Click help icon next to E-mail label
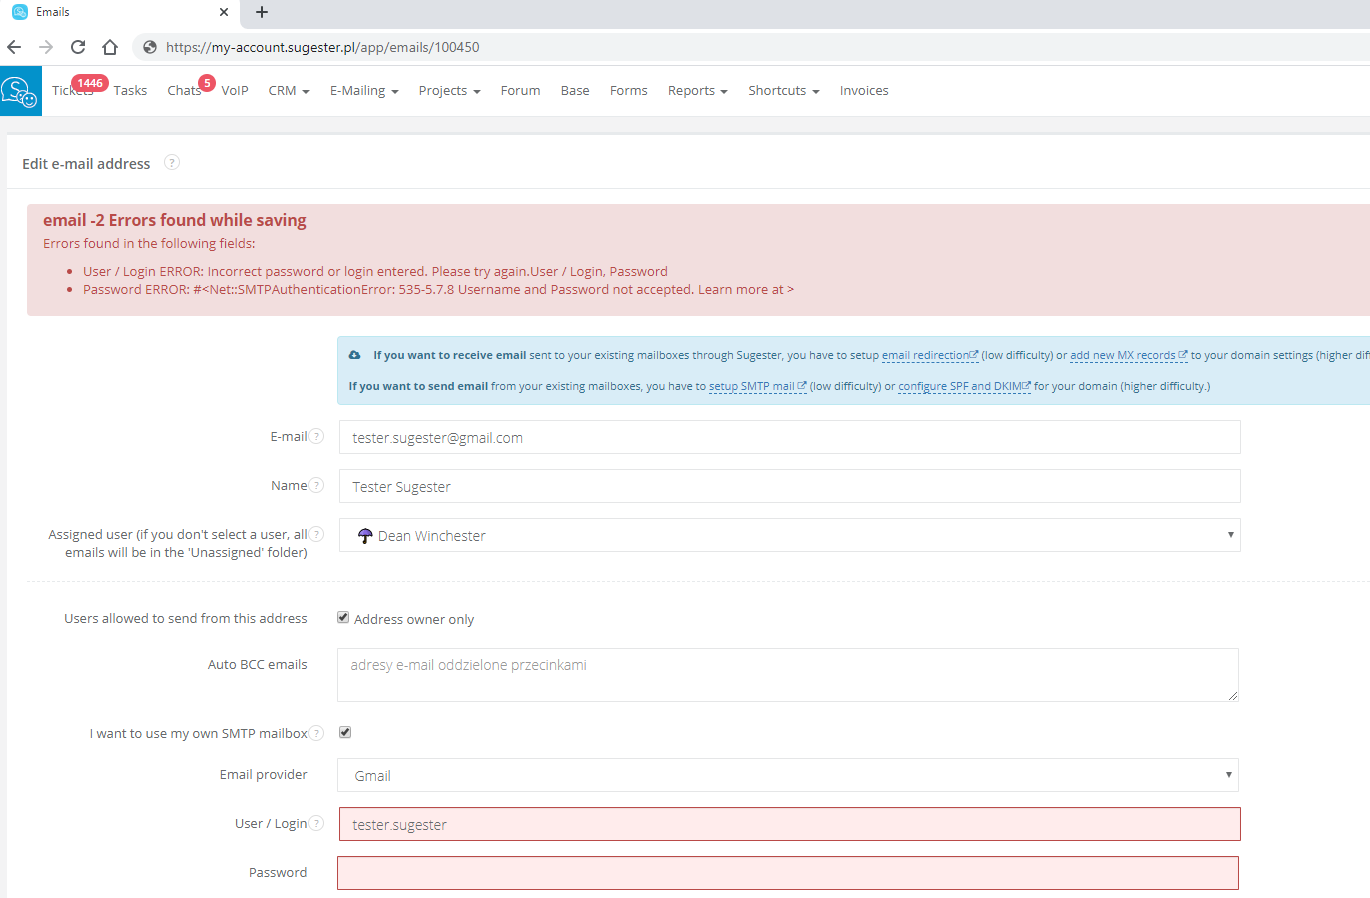 click(x=317, y=436)
